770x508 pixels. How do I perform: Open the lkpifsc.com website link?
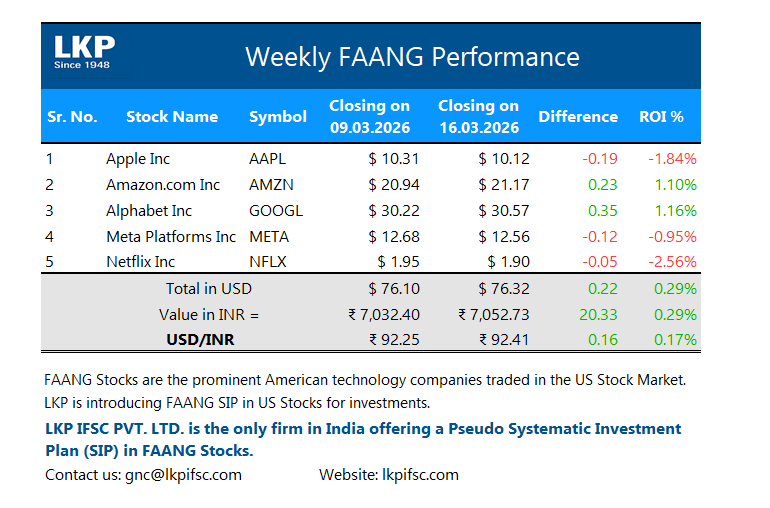point(419,474)
